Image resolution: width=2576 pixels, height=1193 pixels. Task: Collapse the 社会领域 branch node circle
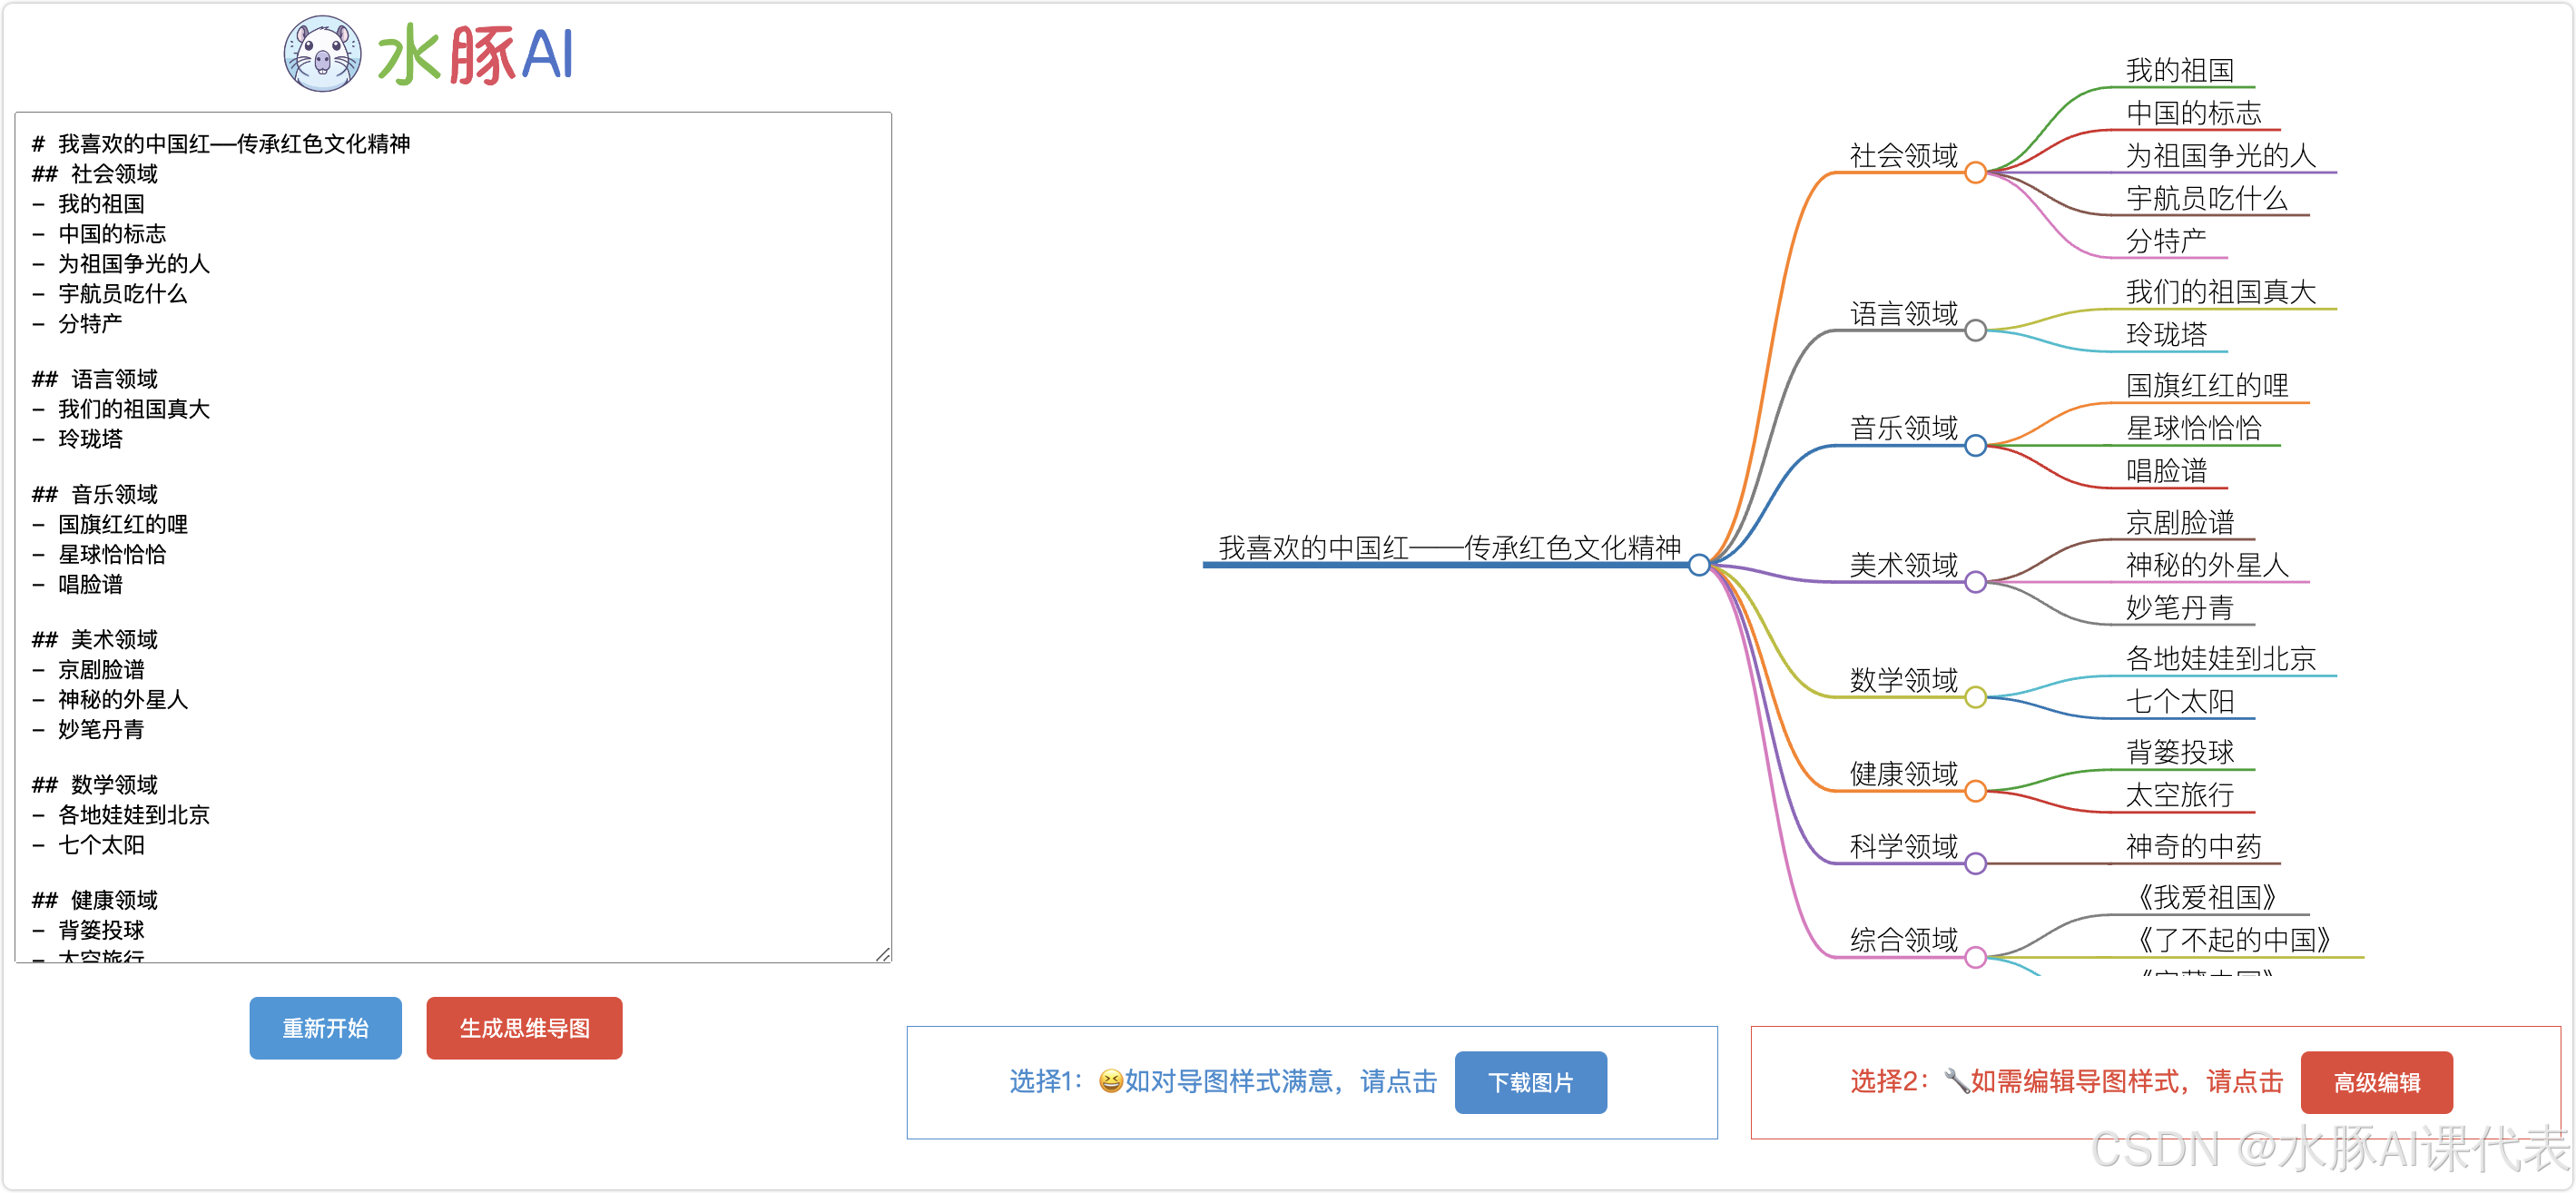click(x=1975, y=173)
